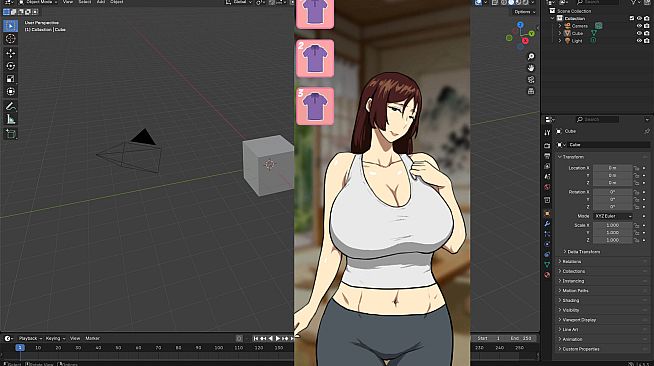Toggle Collection exclude checkbox in outliner
This screenshot has height=366, width=654.
coord(631,18)
